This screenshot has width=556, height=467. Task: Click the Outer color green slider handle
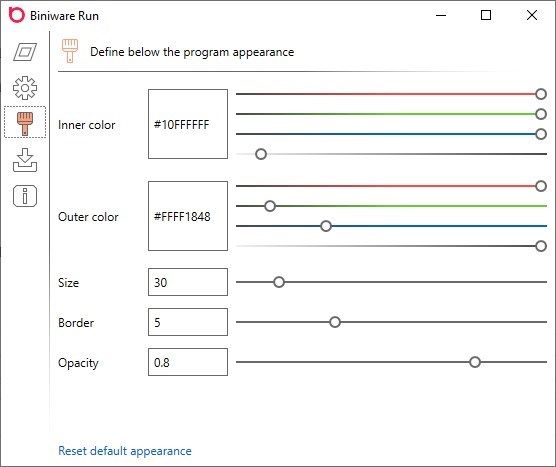[270, 206]
